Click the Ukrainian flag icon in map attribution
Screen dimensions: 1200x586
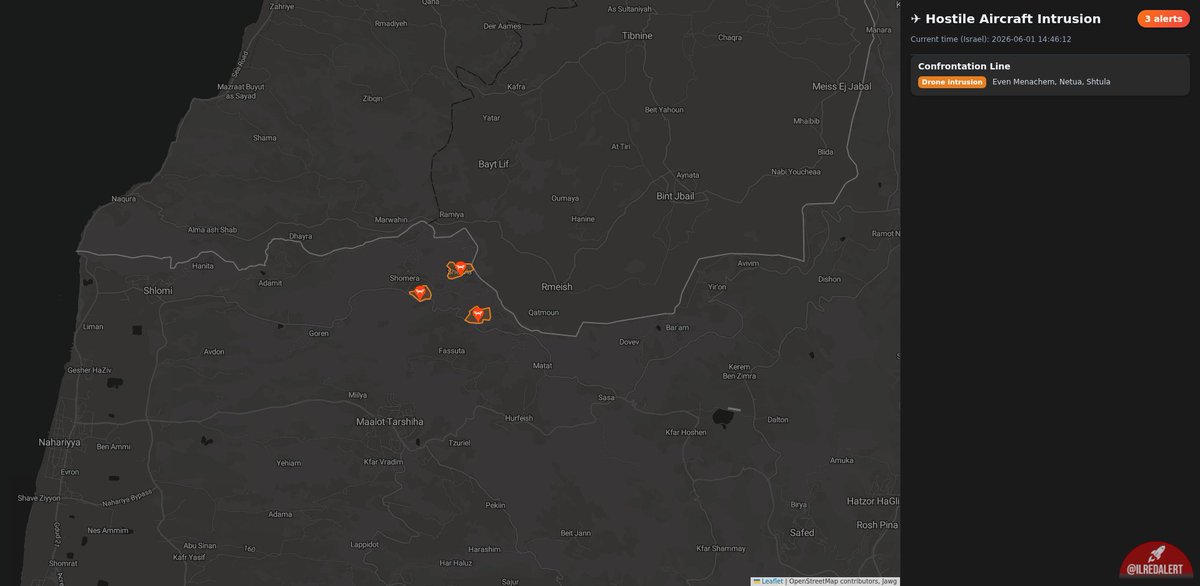pyautogui.click(x=757, y=580)
